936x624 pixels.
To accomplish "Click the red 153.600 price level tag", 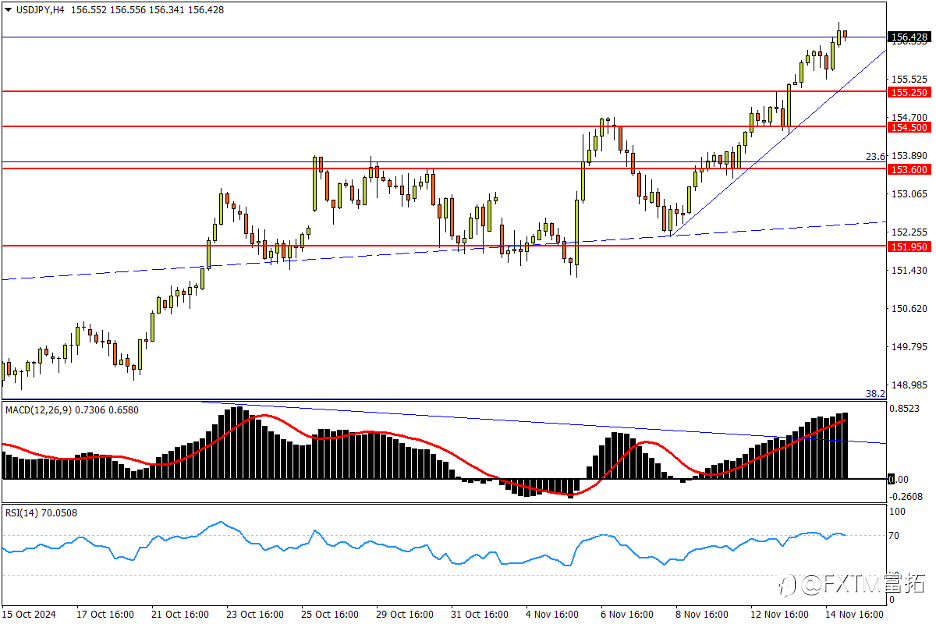I will tap(909, 170).
